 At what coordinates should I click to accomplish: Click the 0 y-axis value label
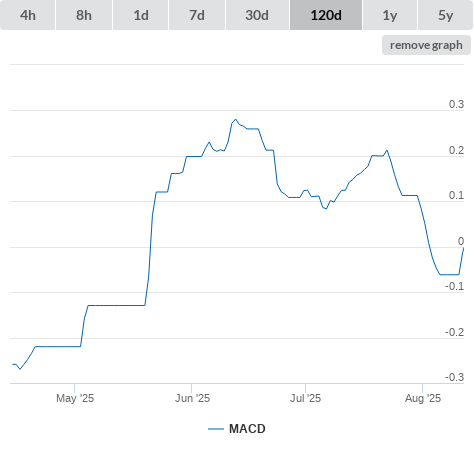click(461, 241)
